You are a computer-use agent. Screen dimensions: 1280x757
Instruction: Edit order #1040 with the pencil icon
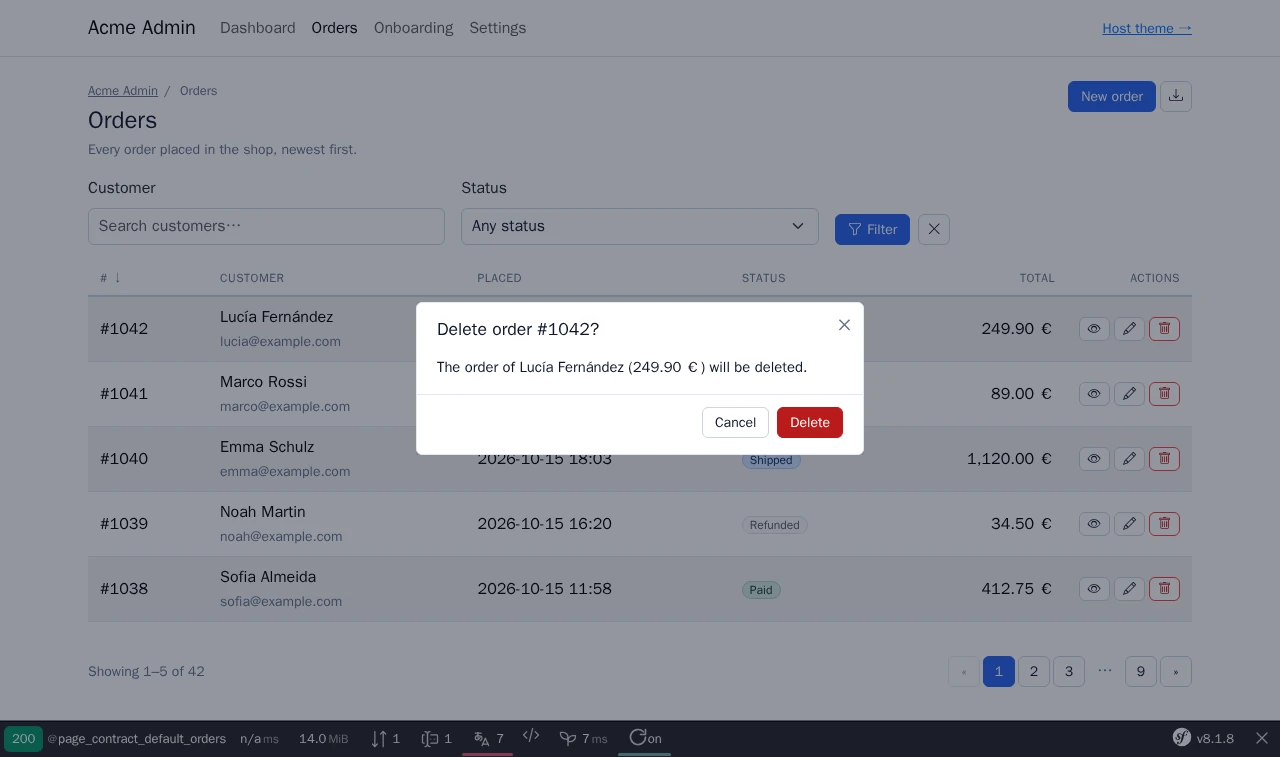1129,459
